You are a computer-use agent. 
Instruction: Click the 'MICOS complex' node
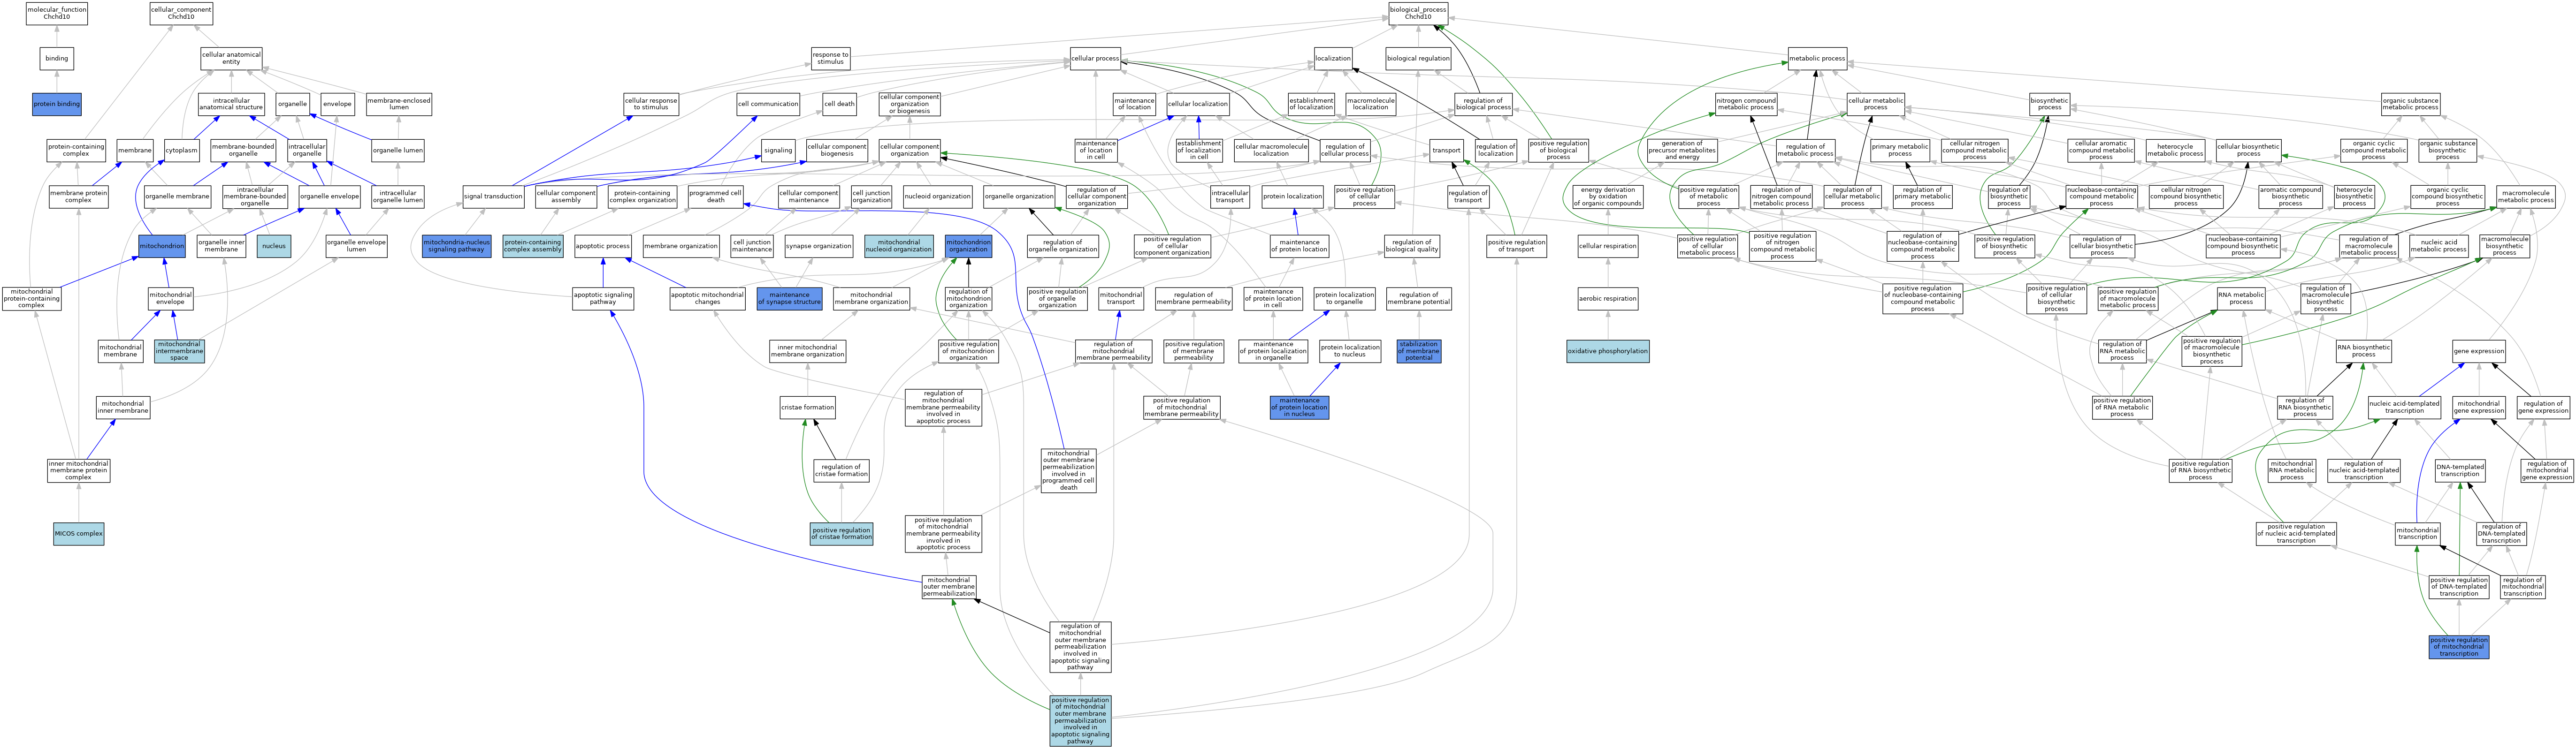click(x=79, y=534)
